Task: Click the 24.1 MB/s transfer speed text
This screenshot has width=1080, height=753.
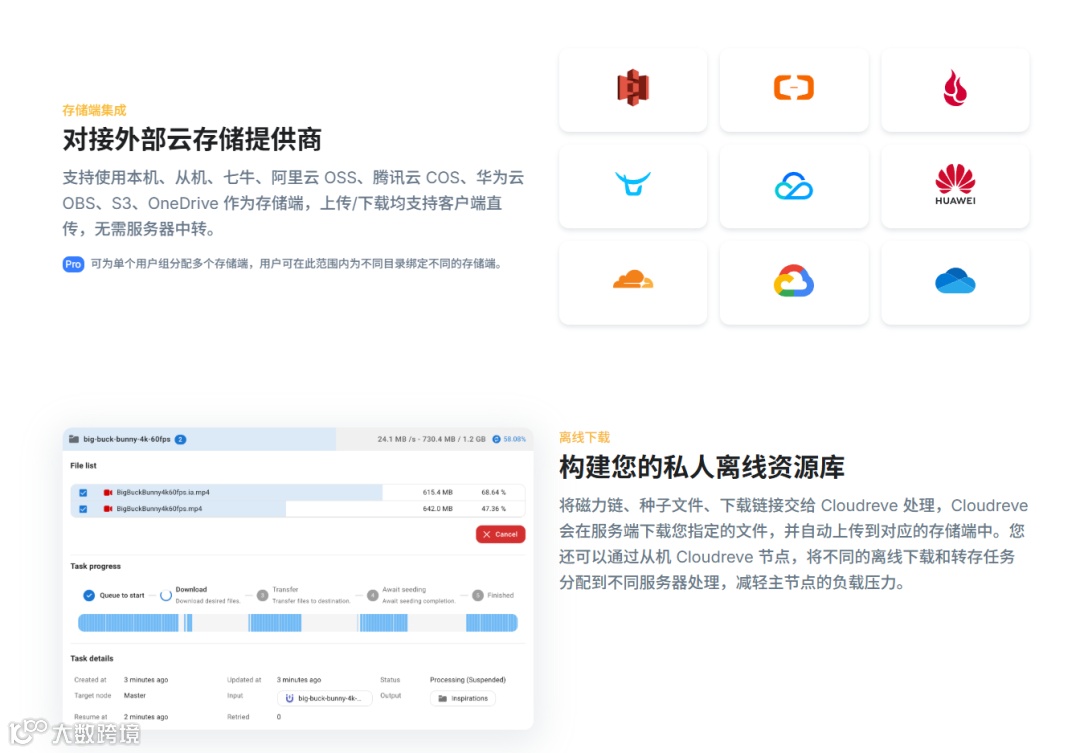Action: pyautogui.click(x=396, y=439)
